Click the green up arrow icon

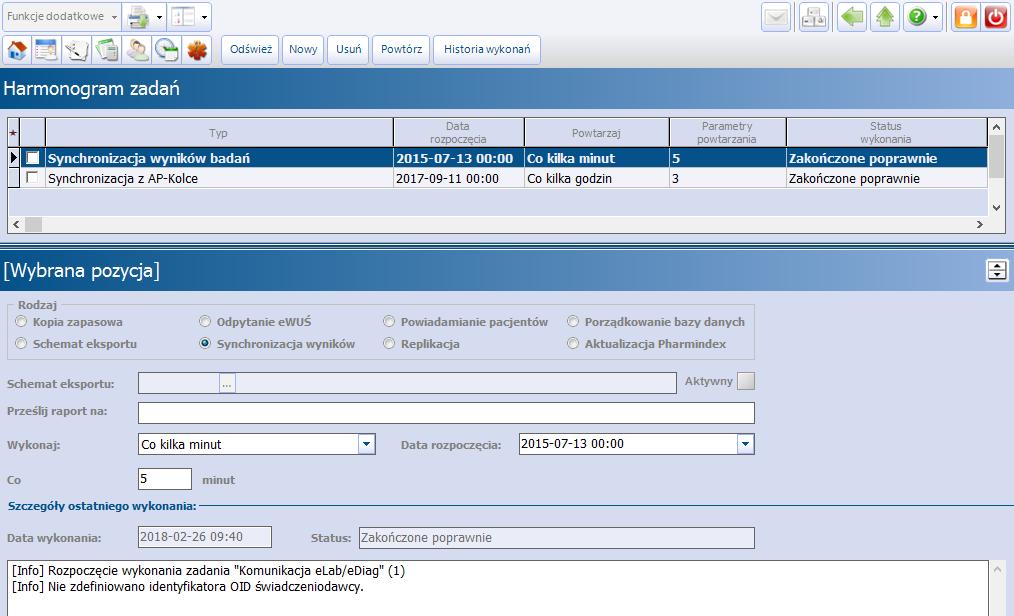pos(885,17)
